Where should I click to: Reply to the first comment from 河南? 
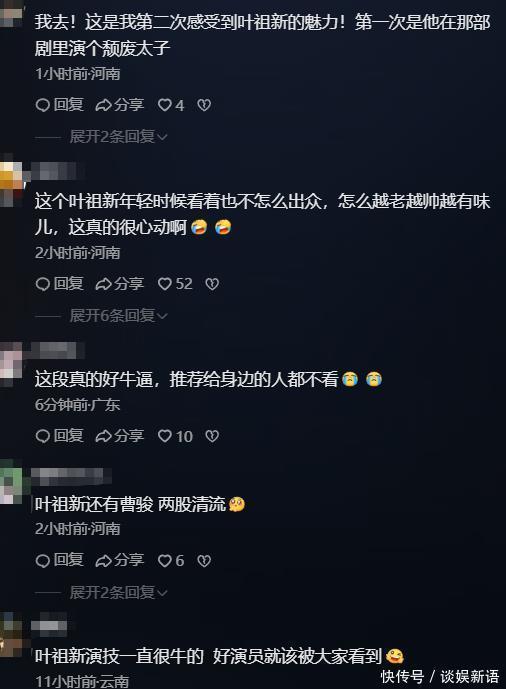point(59,105)
